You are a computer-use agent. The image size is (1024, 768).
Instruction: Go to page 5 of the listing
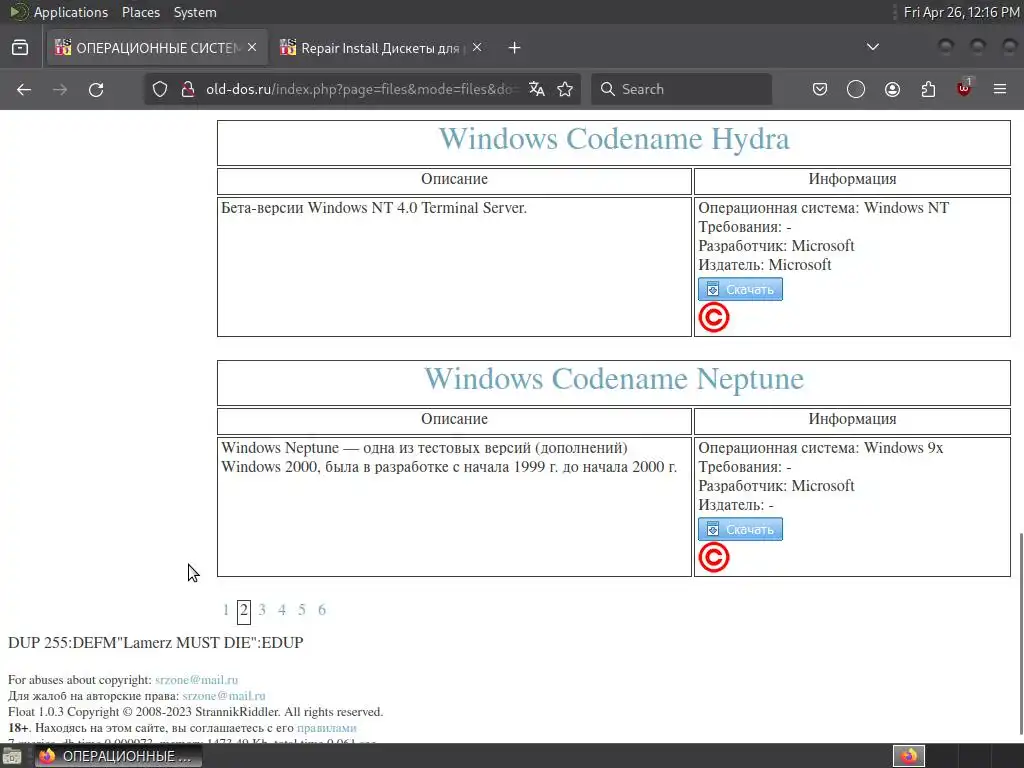click(x=302, y=610)
